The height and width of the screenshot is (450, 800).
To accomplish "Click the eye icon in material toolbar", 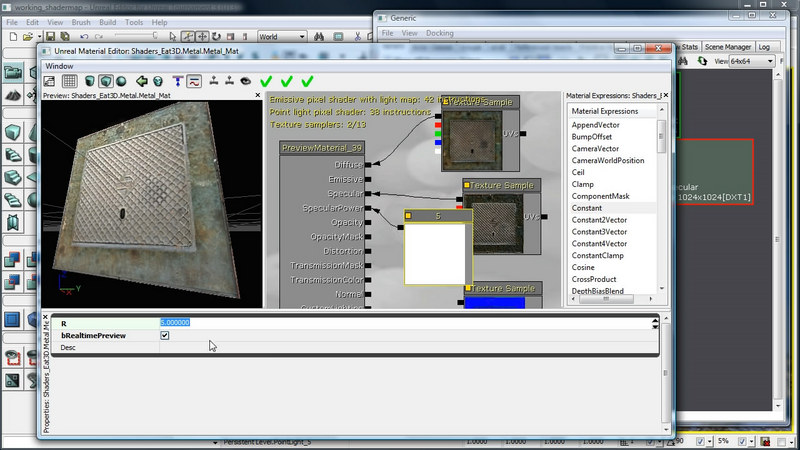I will click(x=244, y=81).
